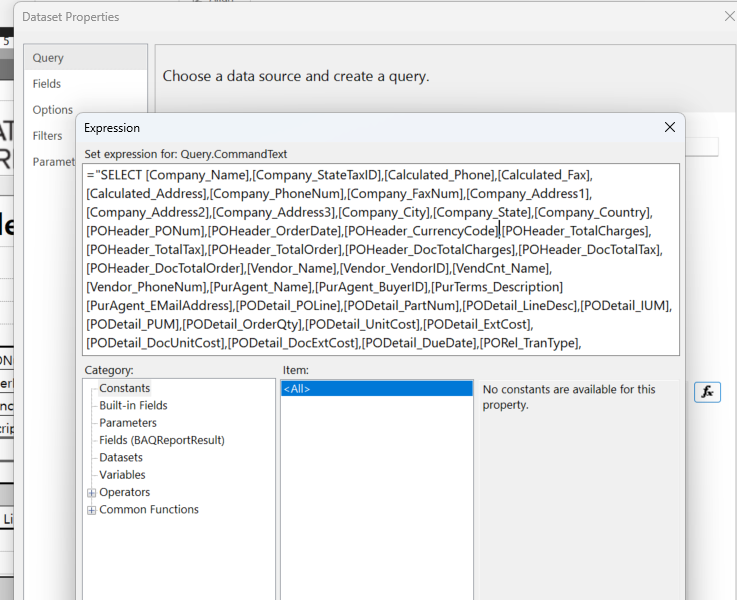This screenshot has height=600, width=737.
Task: Click inside the SELECT expression text box
Action: click(380, 258)
